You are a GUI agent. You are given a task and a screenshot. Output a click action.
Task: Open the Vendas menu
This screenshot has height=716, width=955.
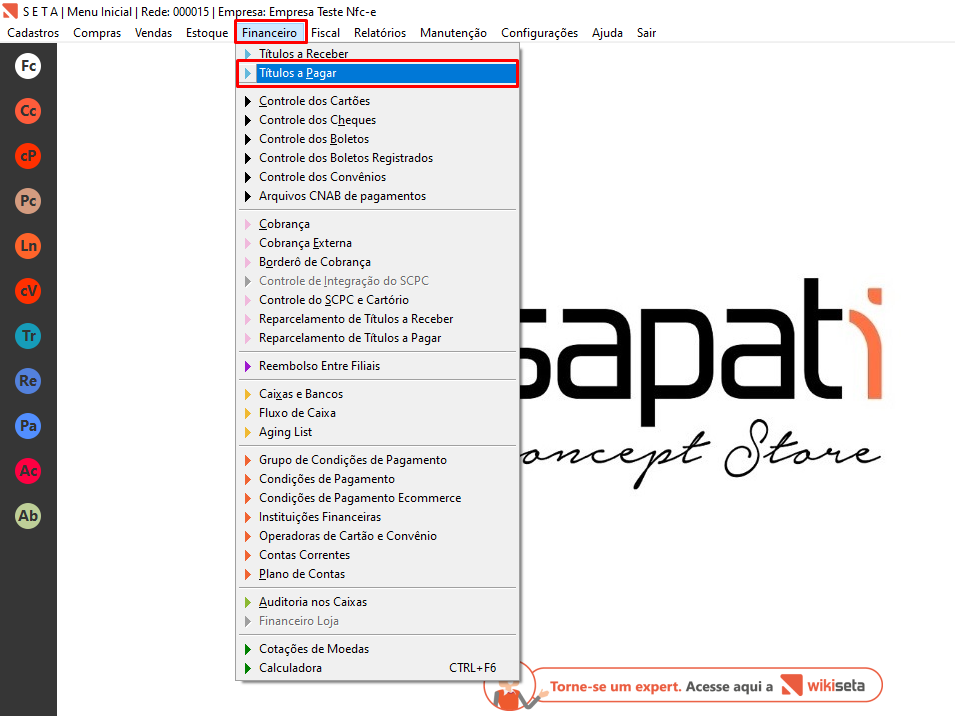point(153,33)
